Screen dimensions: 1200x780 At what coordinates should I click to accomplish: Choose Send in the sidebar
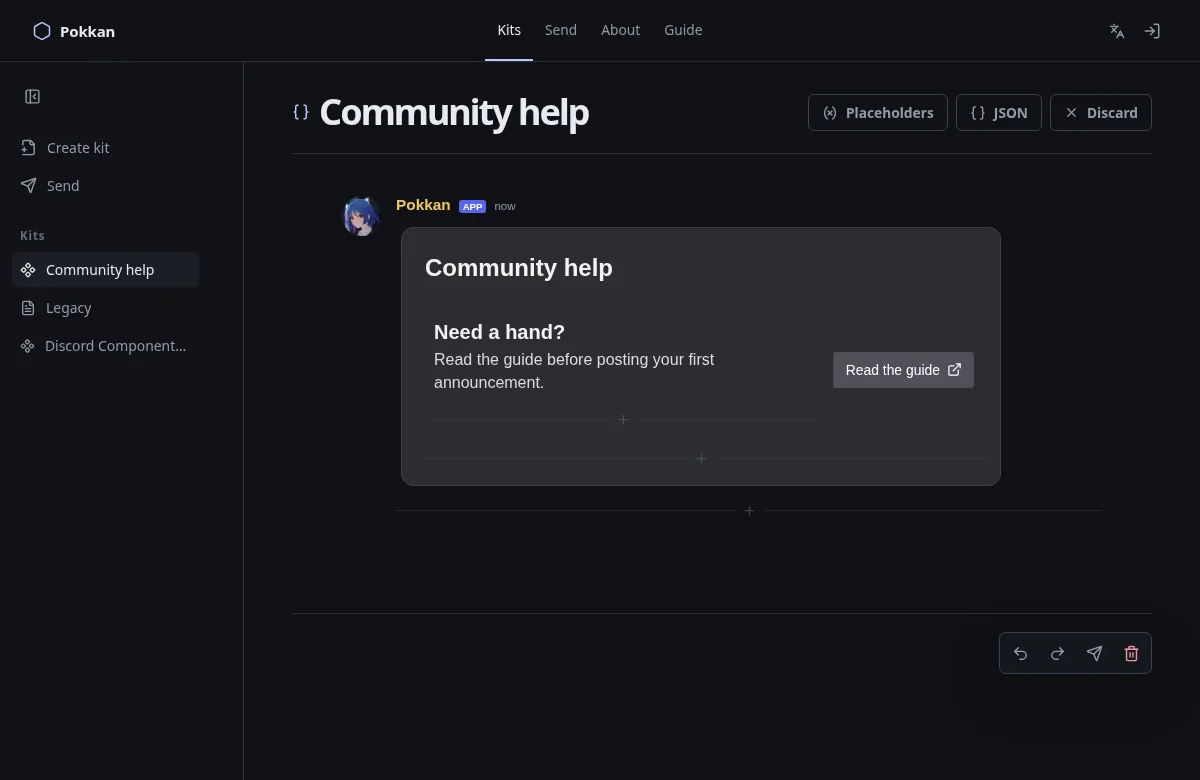[x=106, y=186]
